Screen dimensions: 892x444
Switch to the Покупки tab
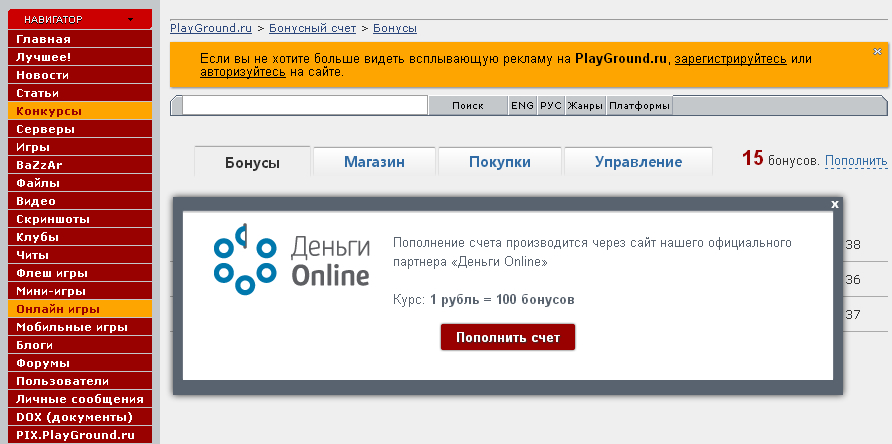coord(500,162)
